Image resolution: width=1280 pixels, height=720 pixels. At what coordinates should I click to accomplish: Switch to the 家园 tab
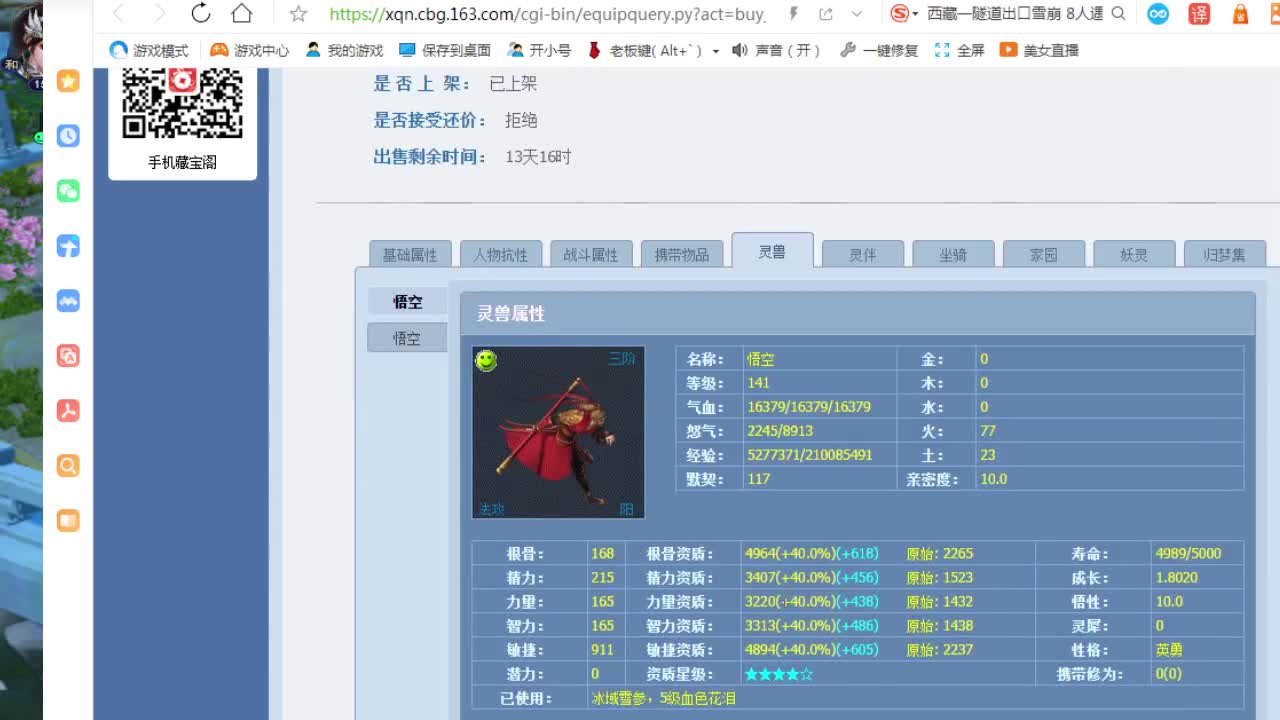point(1044,255)
